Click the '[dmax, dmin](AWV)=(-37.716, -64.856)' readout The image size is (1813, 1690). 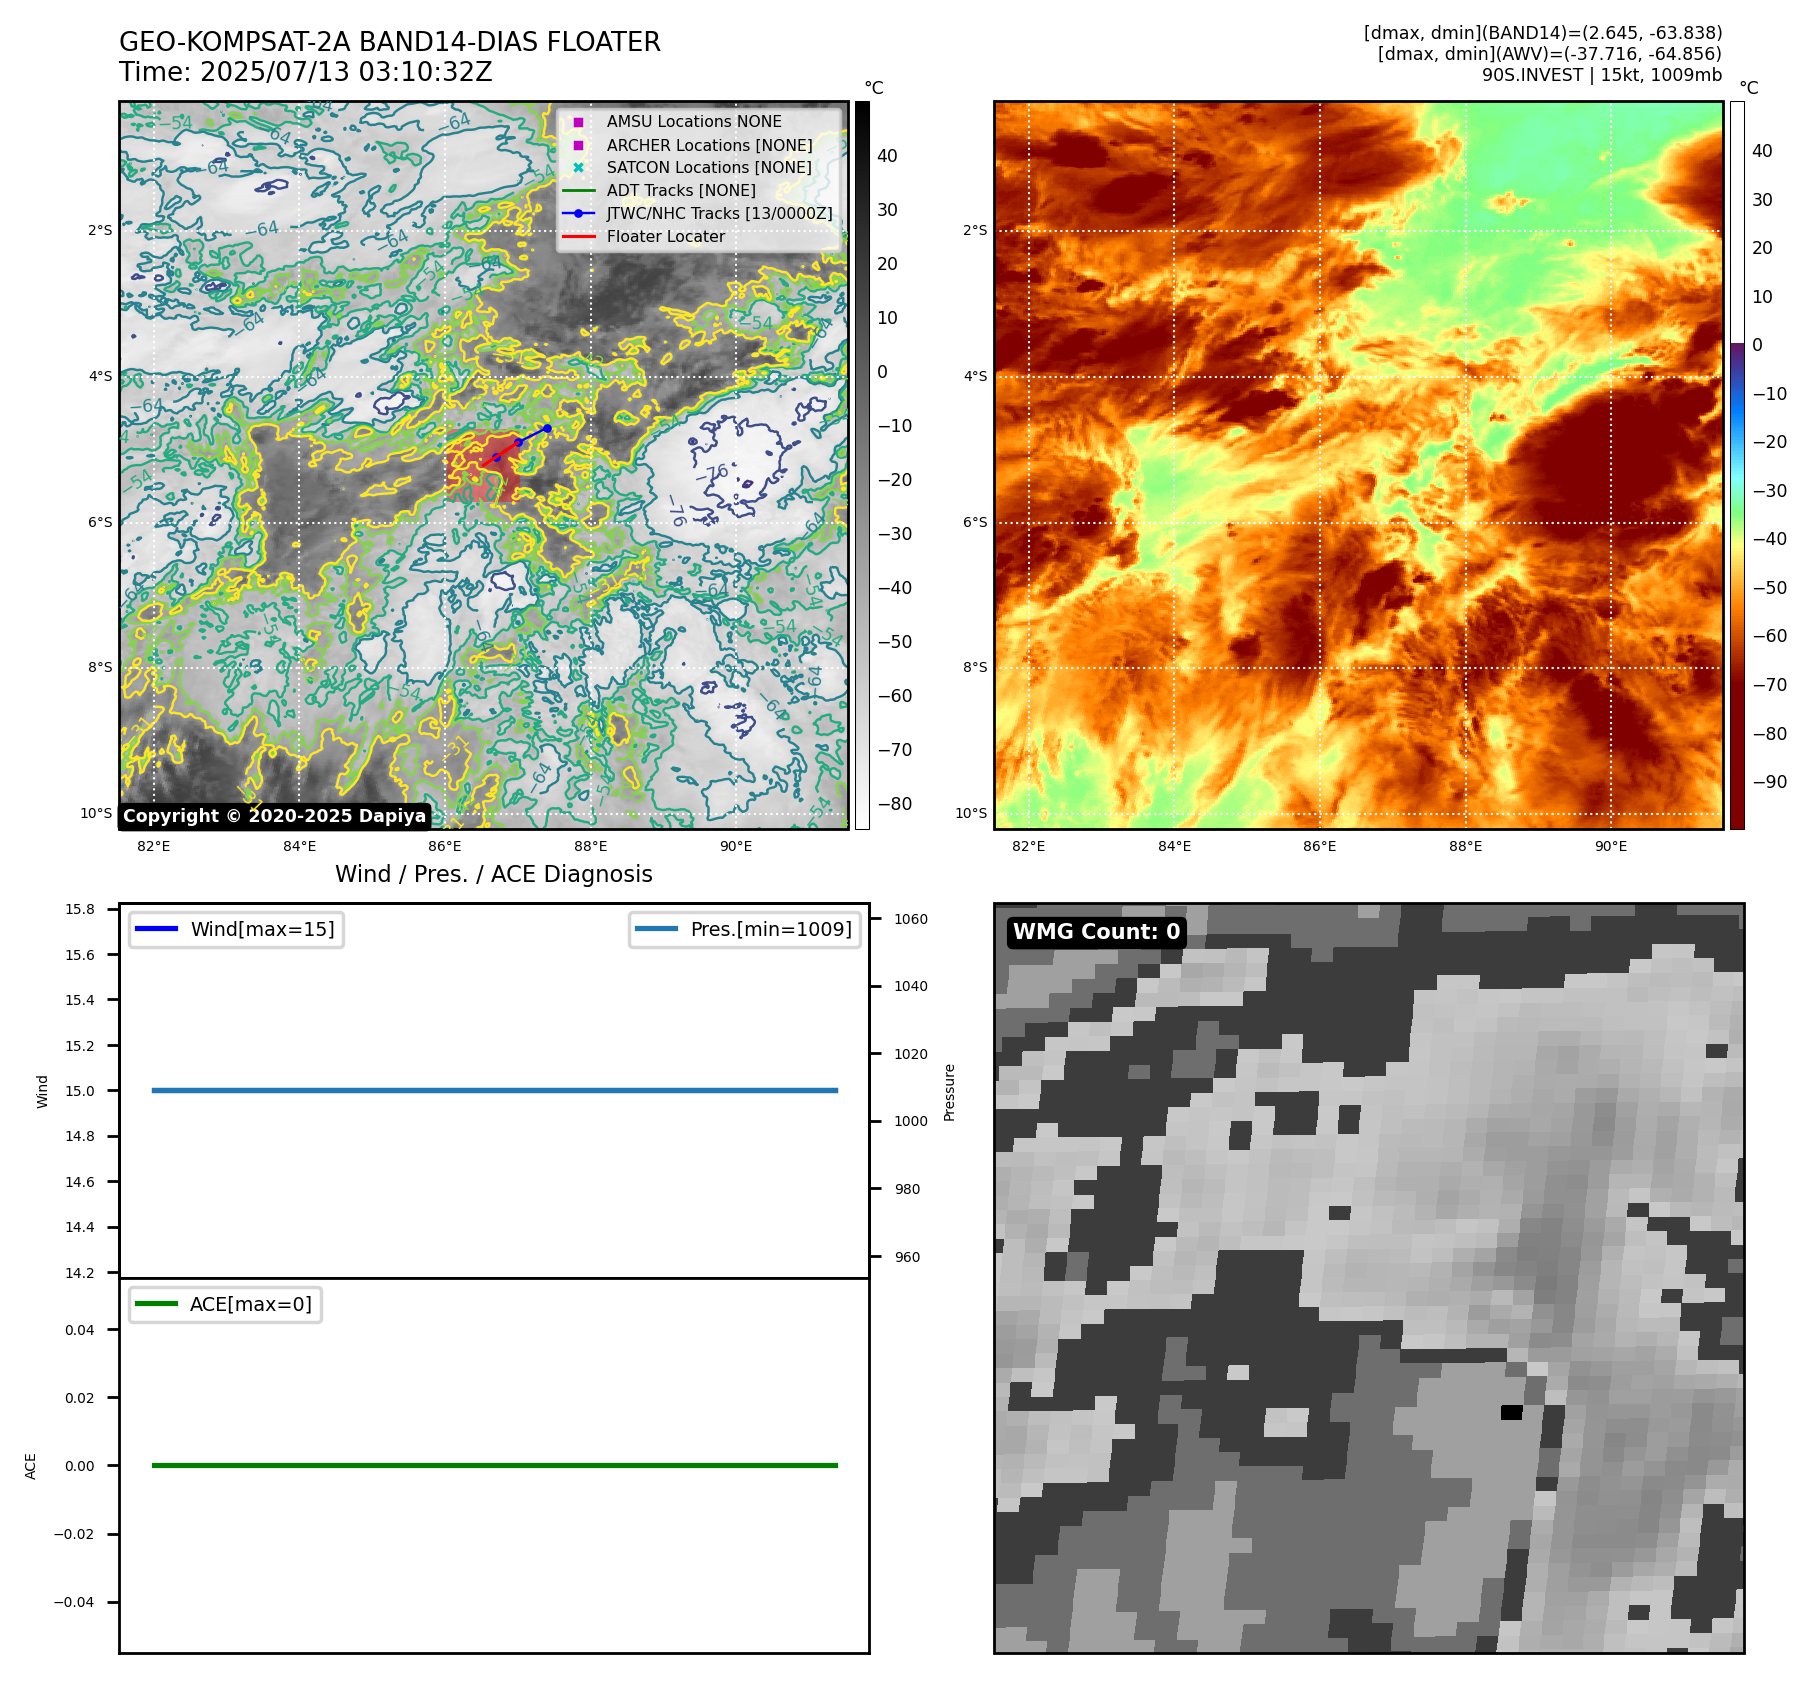click(x=1550, y=54)
